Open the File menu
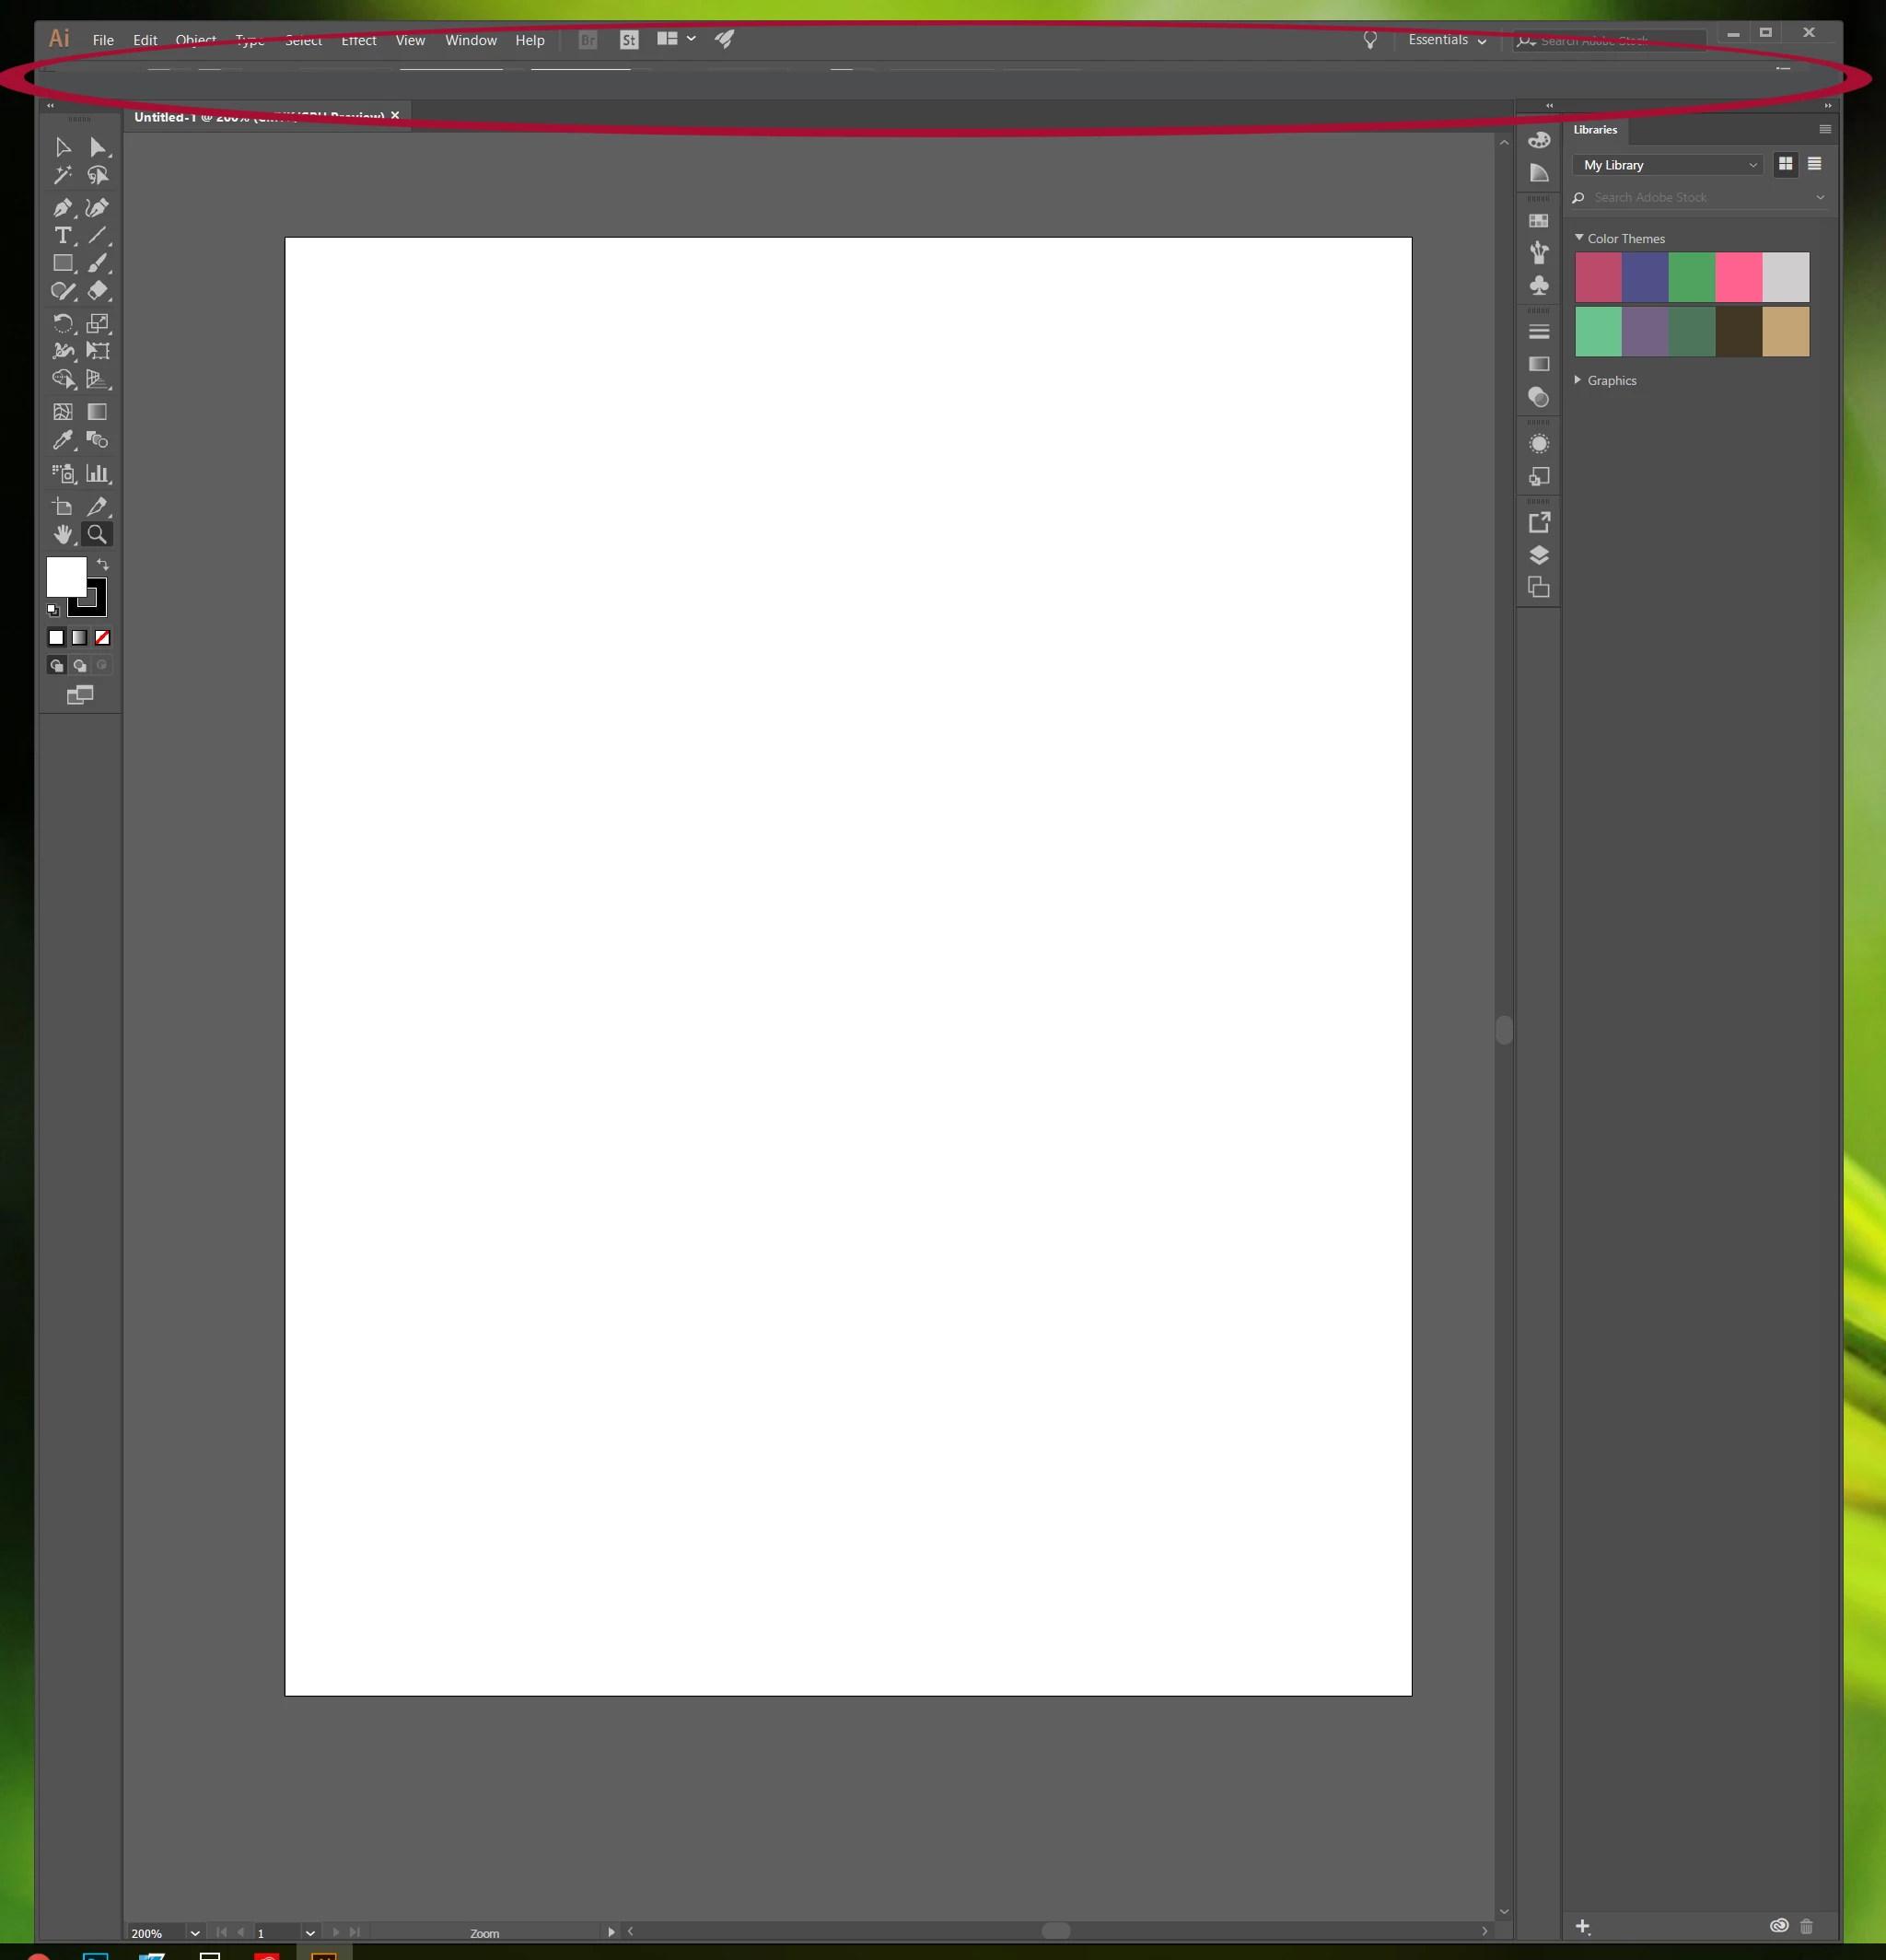The image size is (1886, 1960). pyautogui.click(x=103, y=40)
